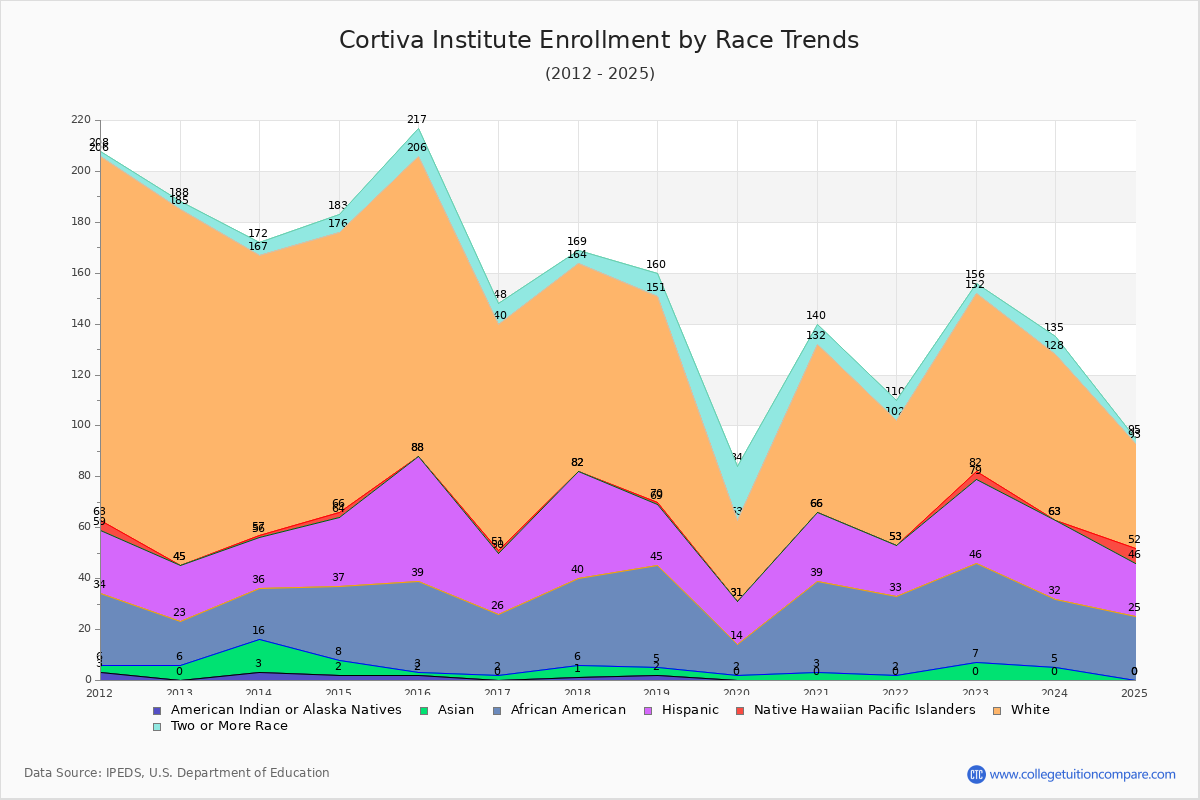Click the chart title Cortiva Institute Enrollment
This screenshot has width=1200, height=800.
pyautogui.click(x=599, y=40)
